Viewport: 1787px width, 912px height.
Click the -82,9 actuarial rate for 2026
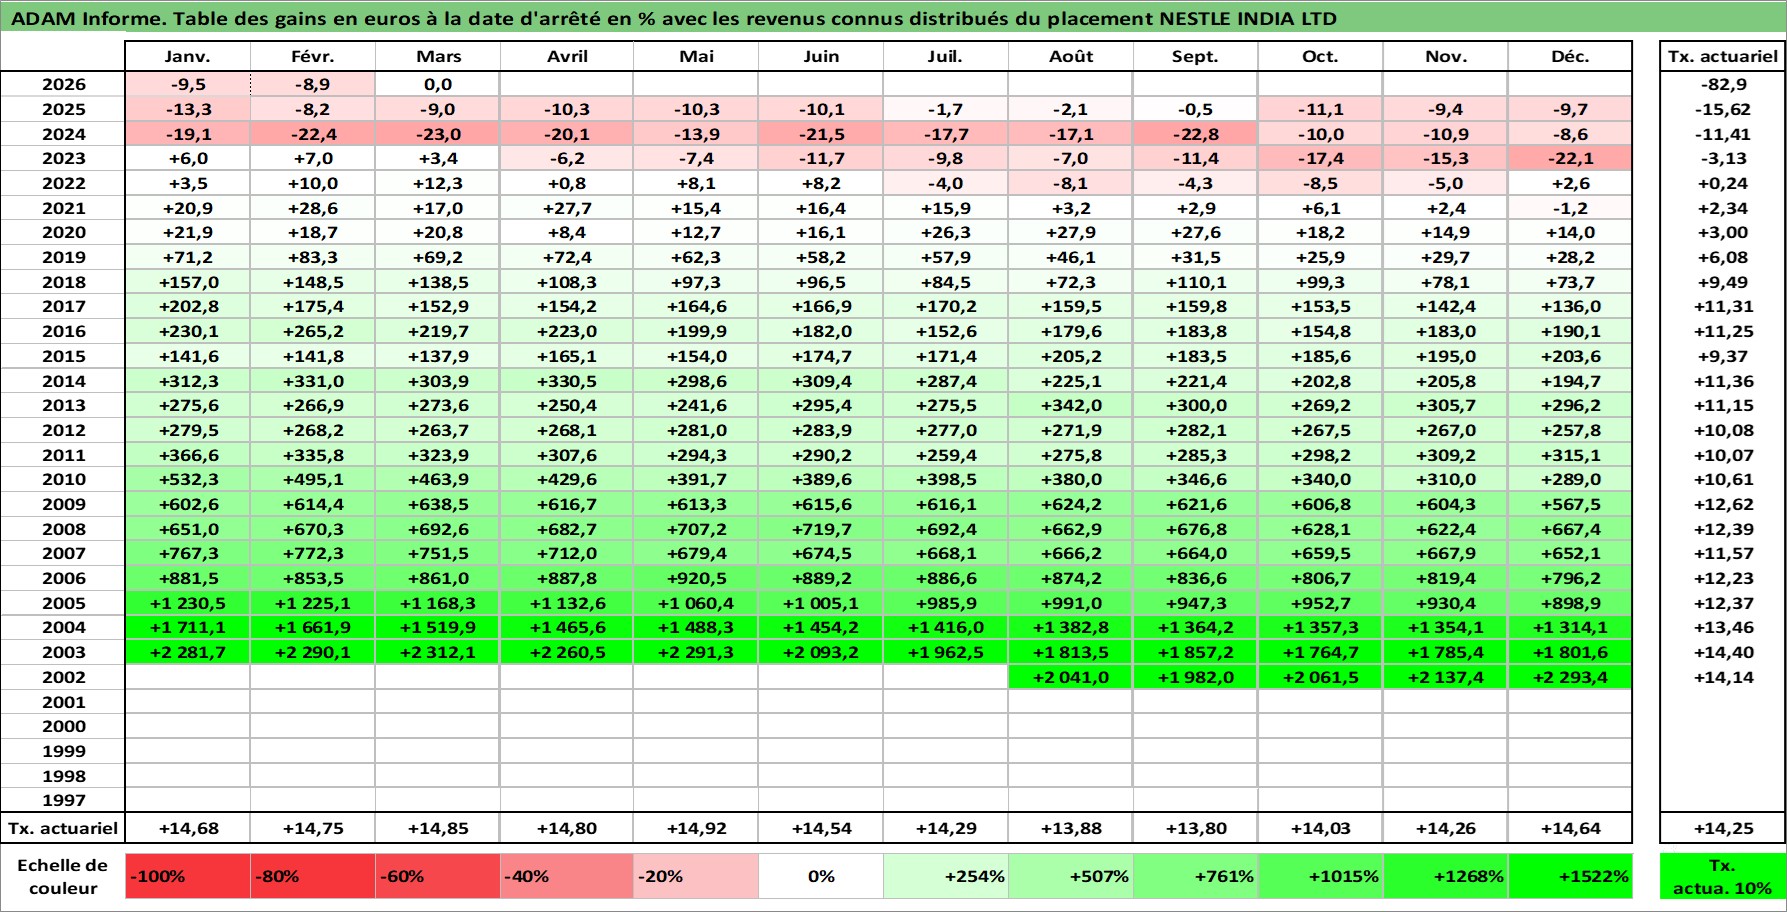coord(1723,84)
